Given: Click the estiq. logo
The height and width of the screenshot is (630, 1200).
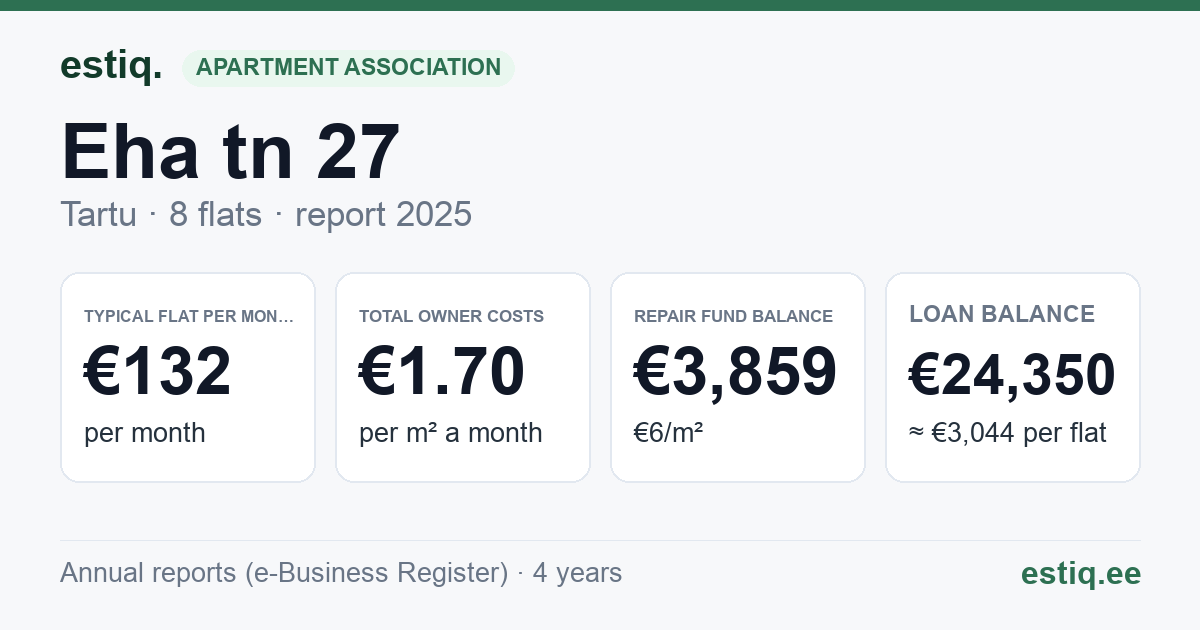Looking at the screenshot, I should coord(111,66).
